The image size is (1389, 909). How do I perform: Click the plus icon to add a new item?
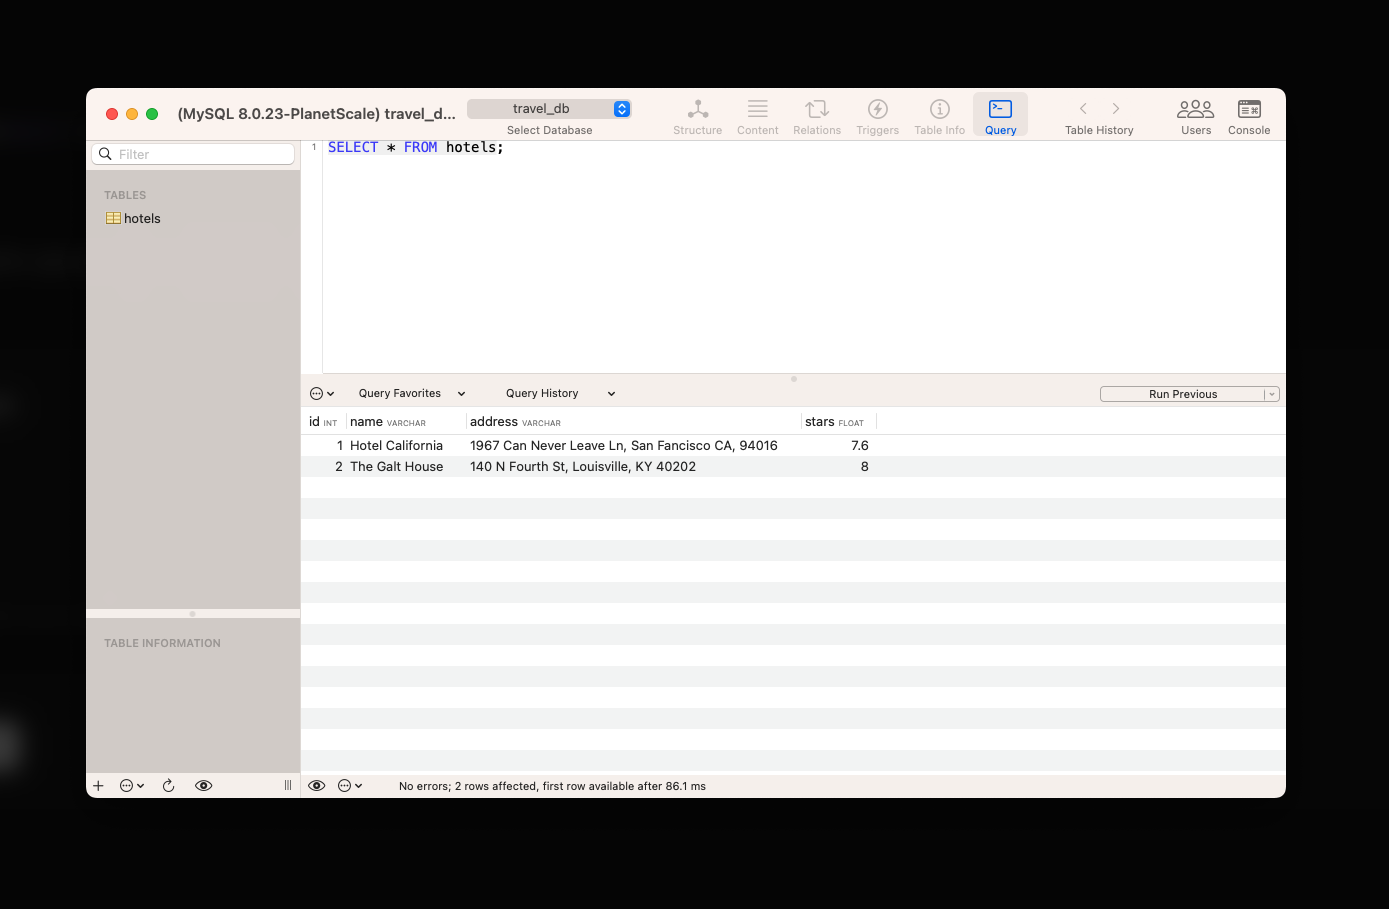click(x=97, y=785)
